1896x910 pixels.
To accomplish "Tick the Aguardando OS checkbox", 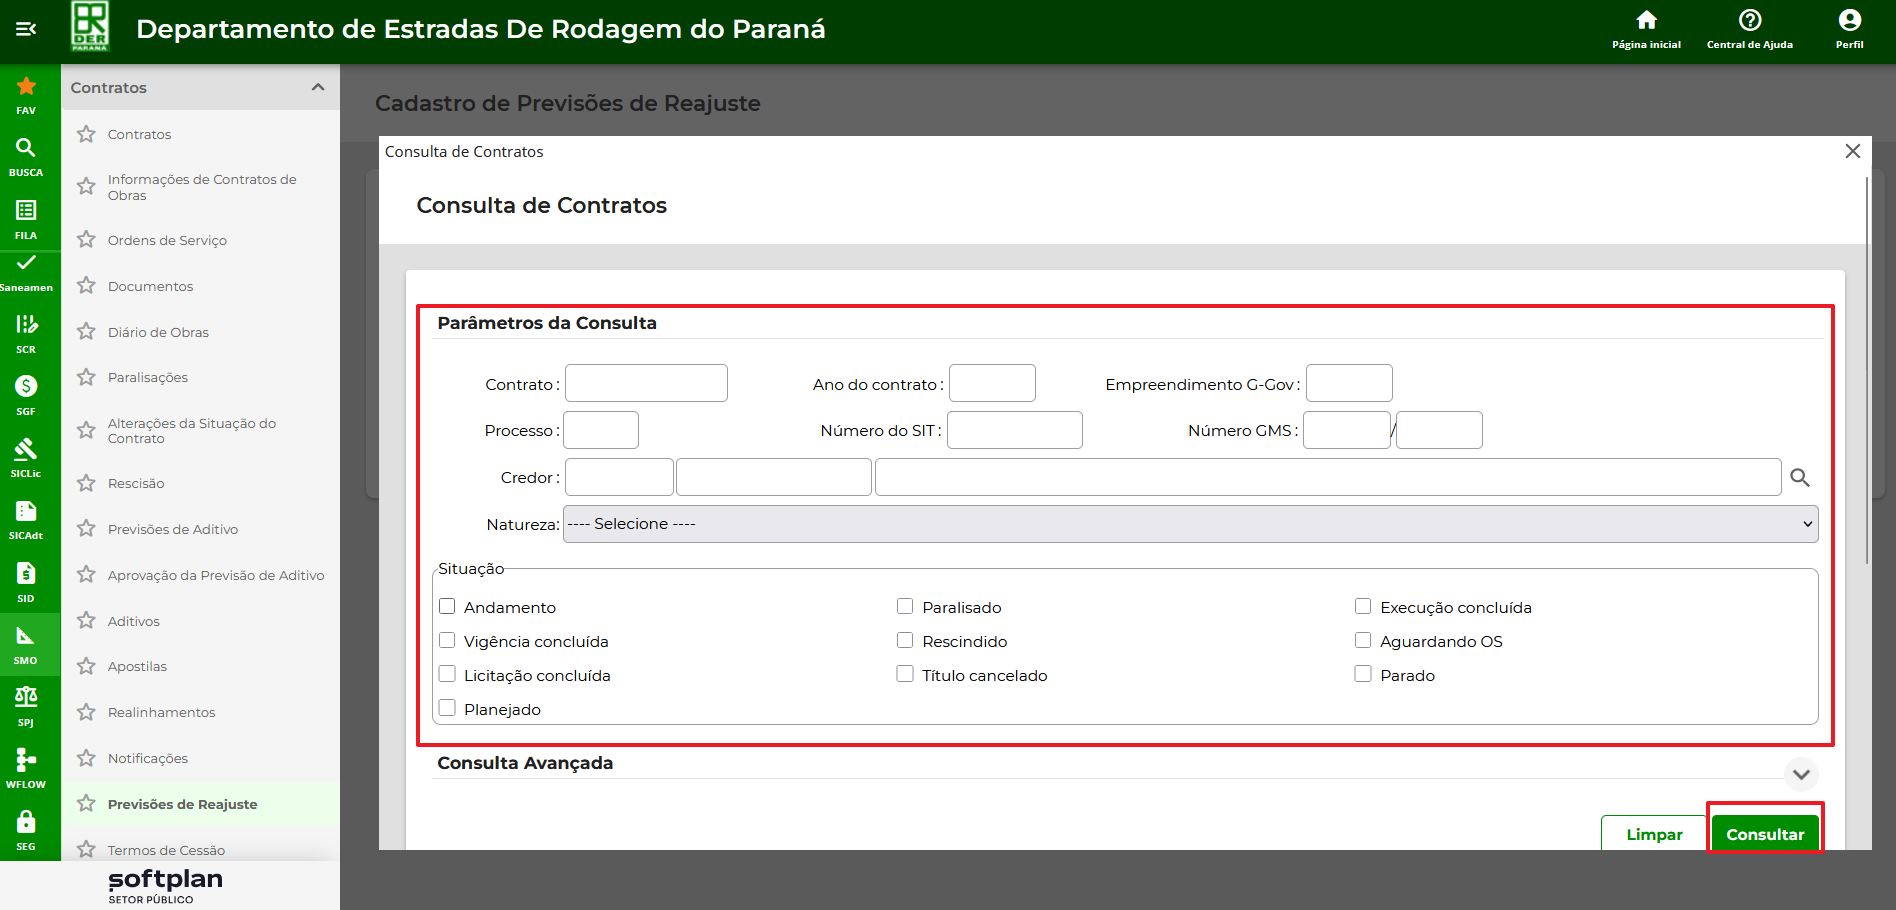I will 1362,641.
